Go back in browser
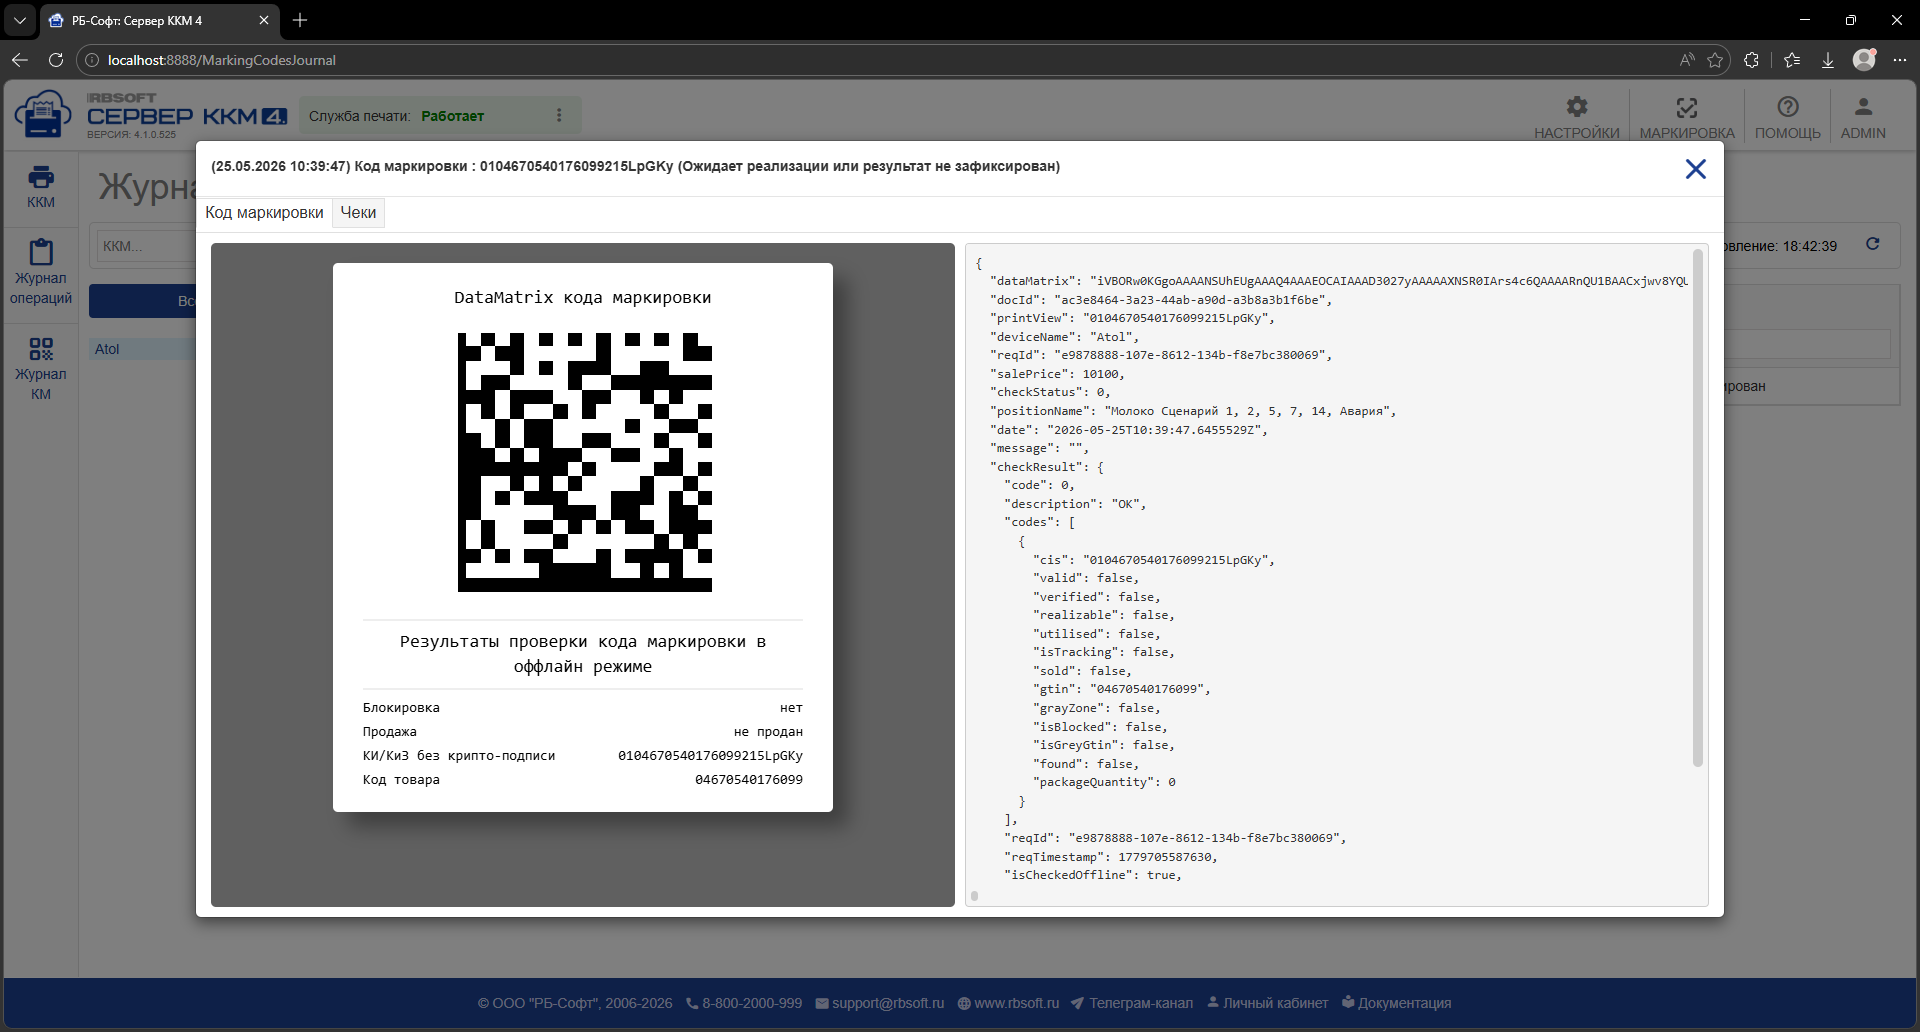This screenshot has width=1920, height=1032. 20,60
